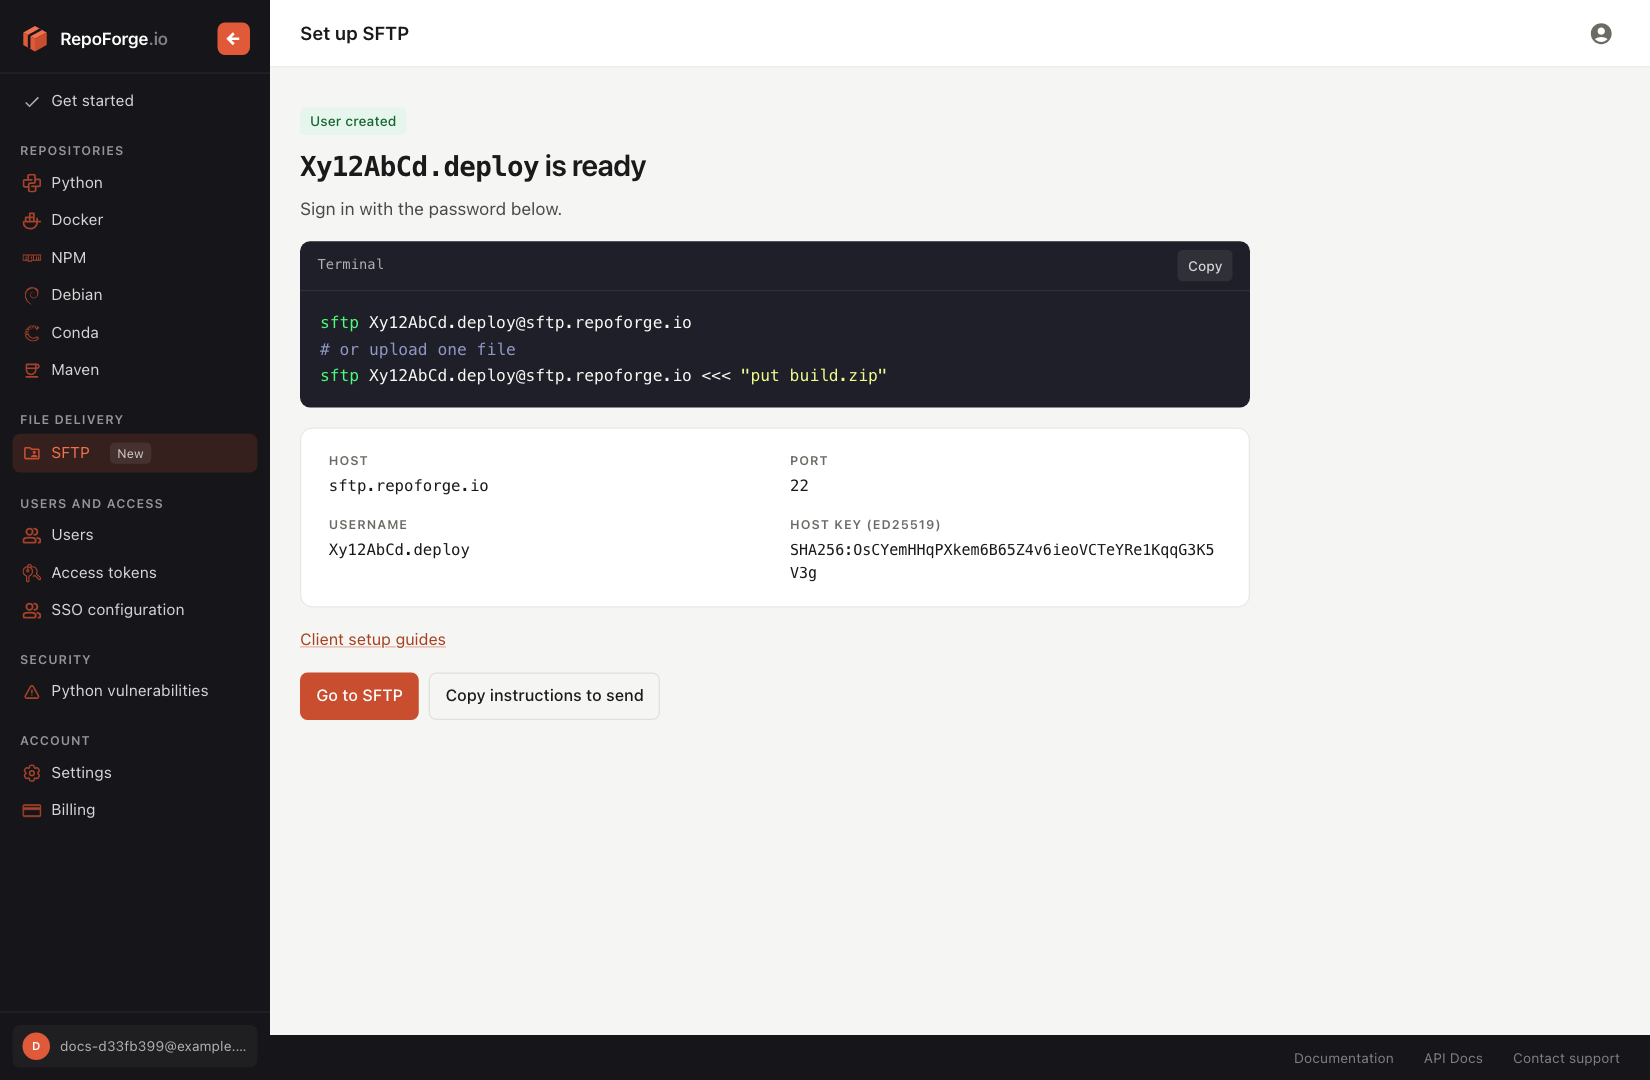Open Python repositories
This screenshot has height=1080, width=1650.
click(135, 183)
